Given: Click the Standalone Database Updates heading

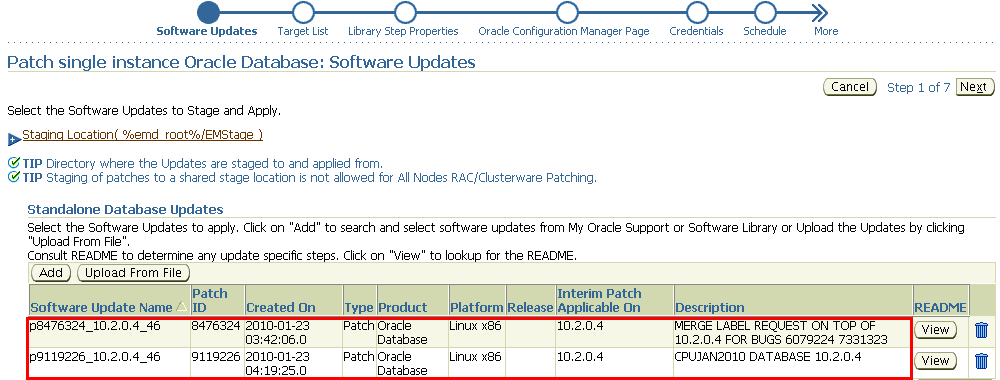Looking at the screenshot, I should 125,209.
